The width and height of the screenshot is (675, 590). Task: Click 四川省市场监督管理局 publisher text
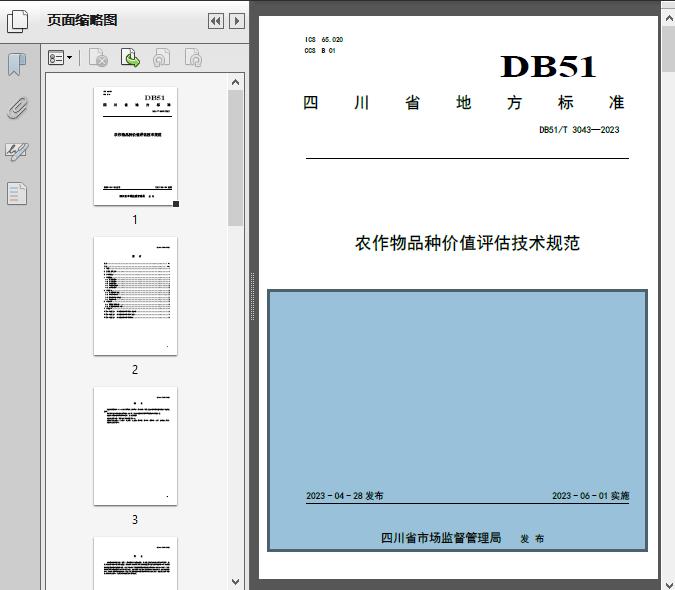(x=441, y=537)
